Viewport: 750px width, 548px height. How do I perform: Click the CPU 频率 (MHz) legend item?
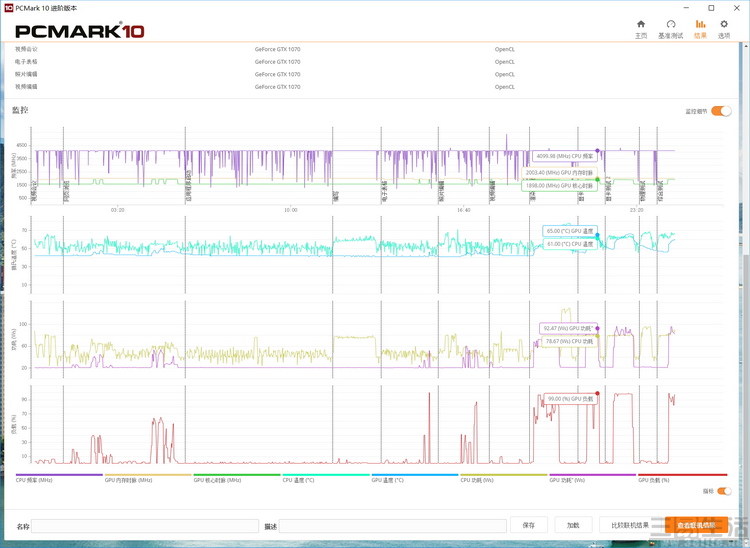[37, 480]
